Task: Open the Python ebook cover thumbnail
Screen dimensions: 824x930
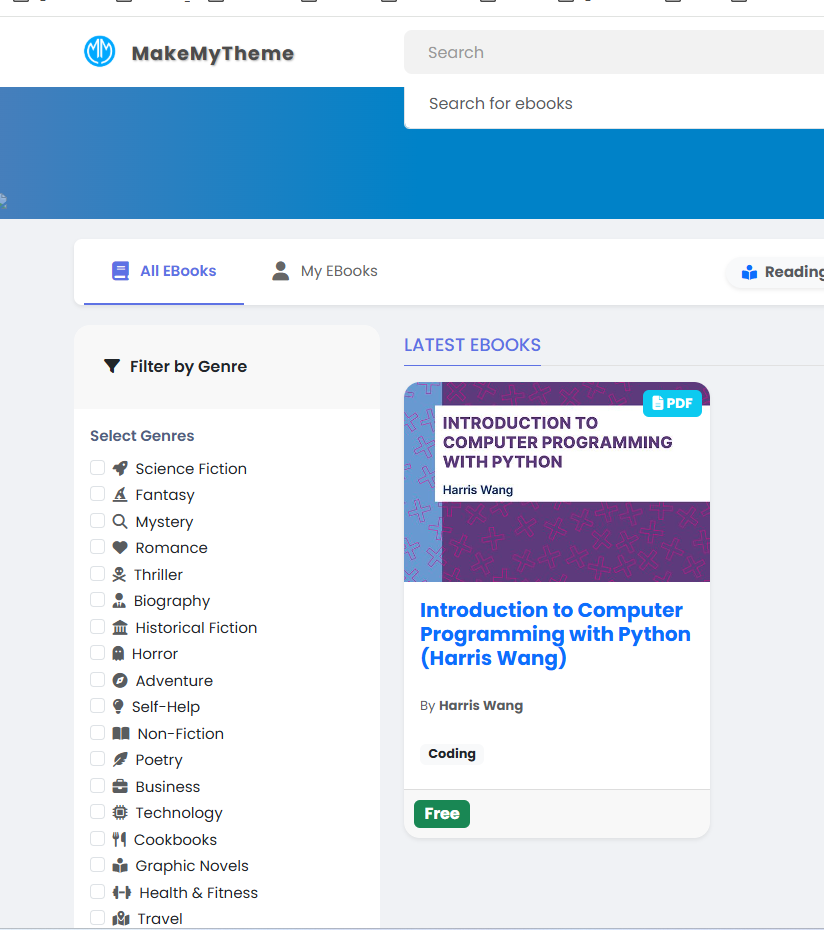Action: 556,482
